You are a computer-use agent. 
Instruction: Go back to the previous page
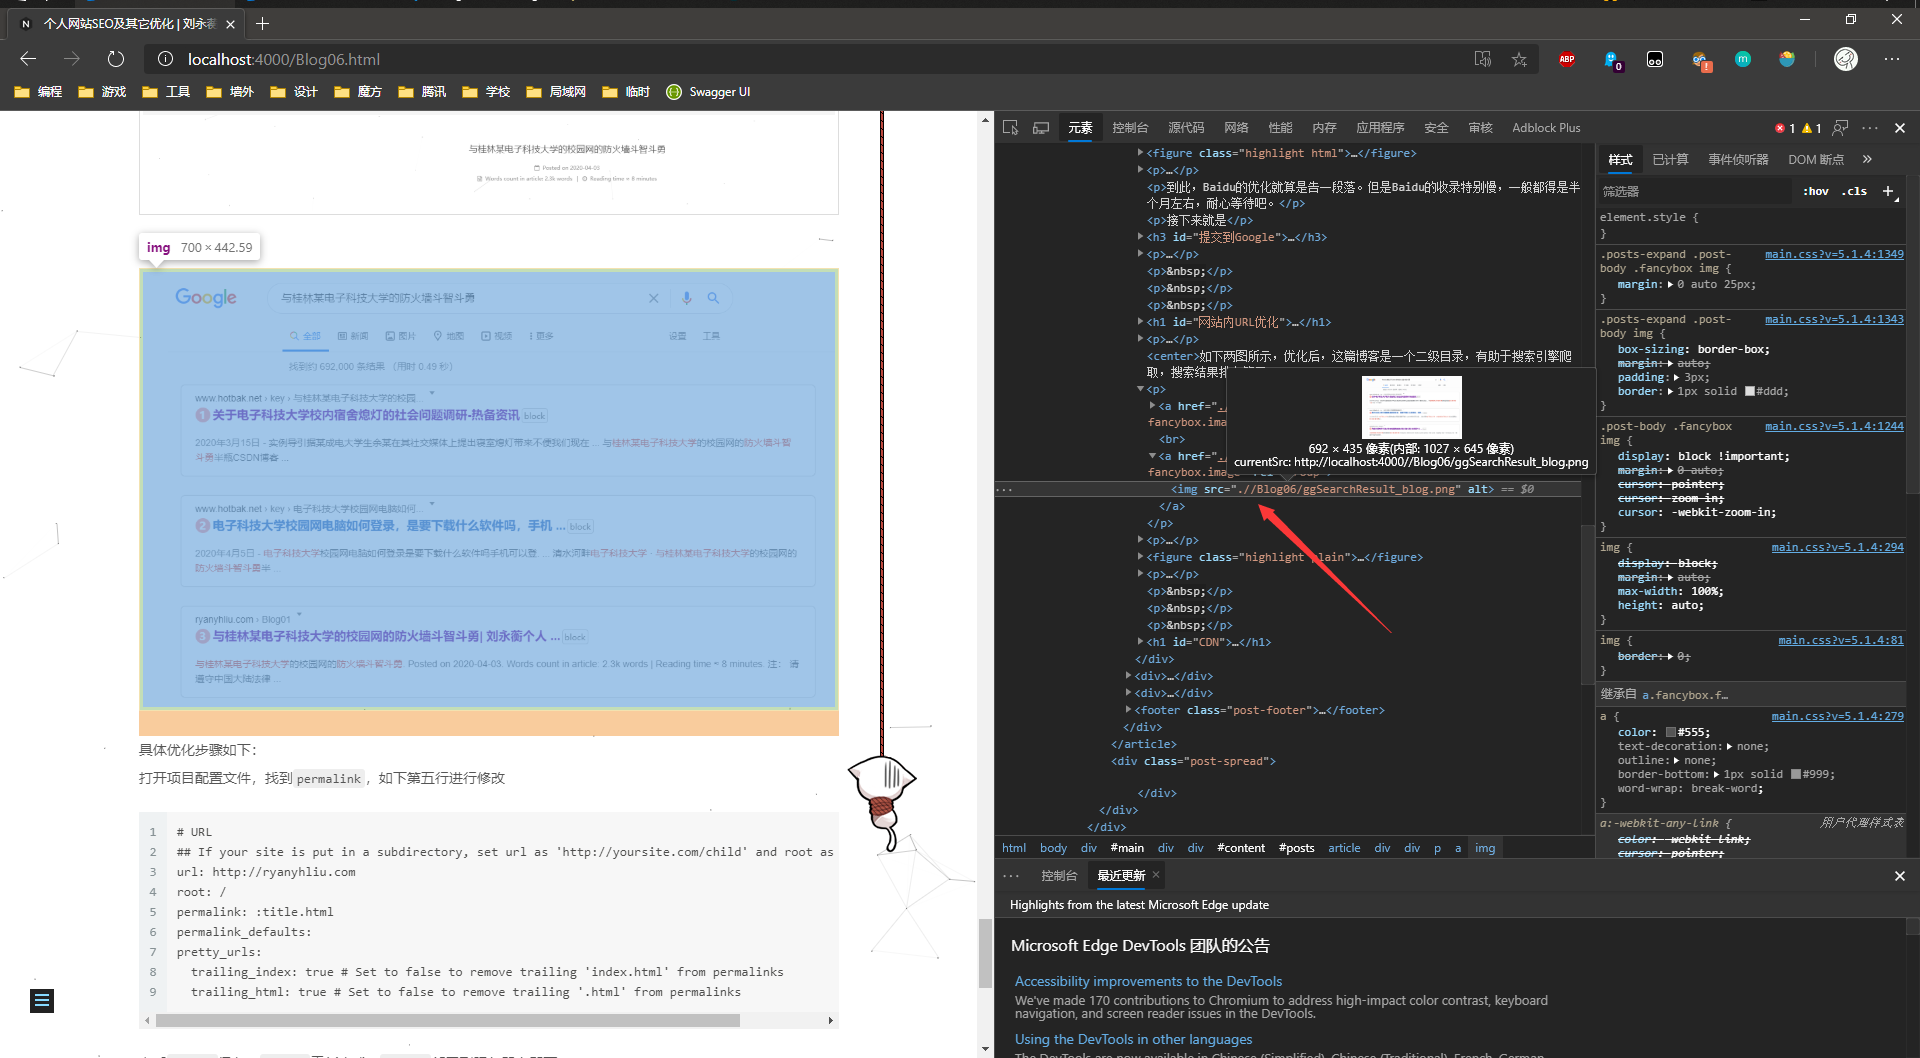tap(28, 59)
